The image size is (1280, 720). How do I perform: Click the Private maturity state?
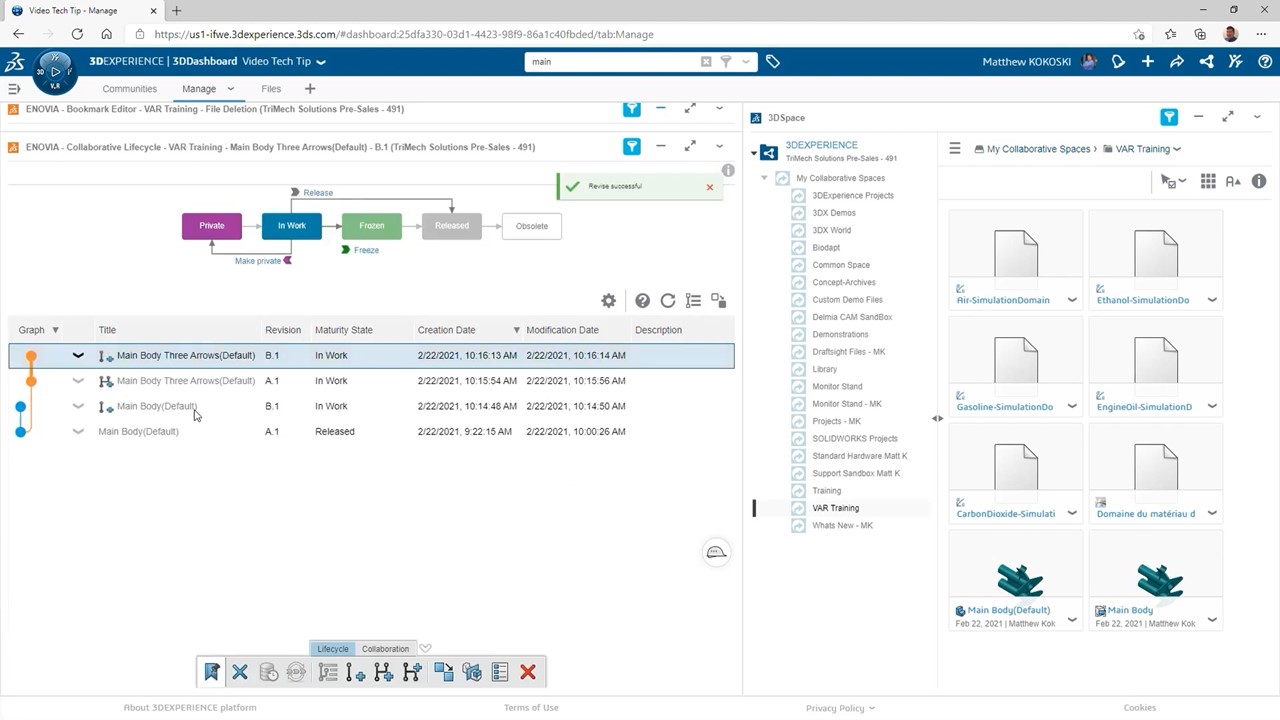tap(212, 226)
